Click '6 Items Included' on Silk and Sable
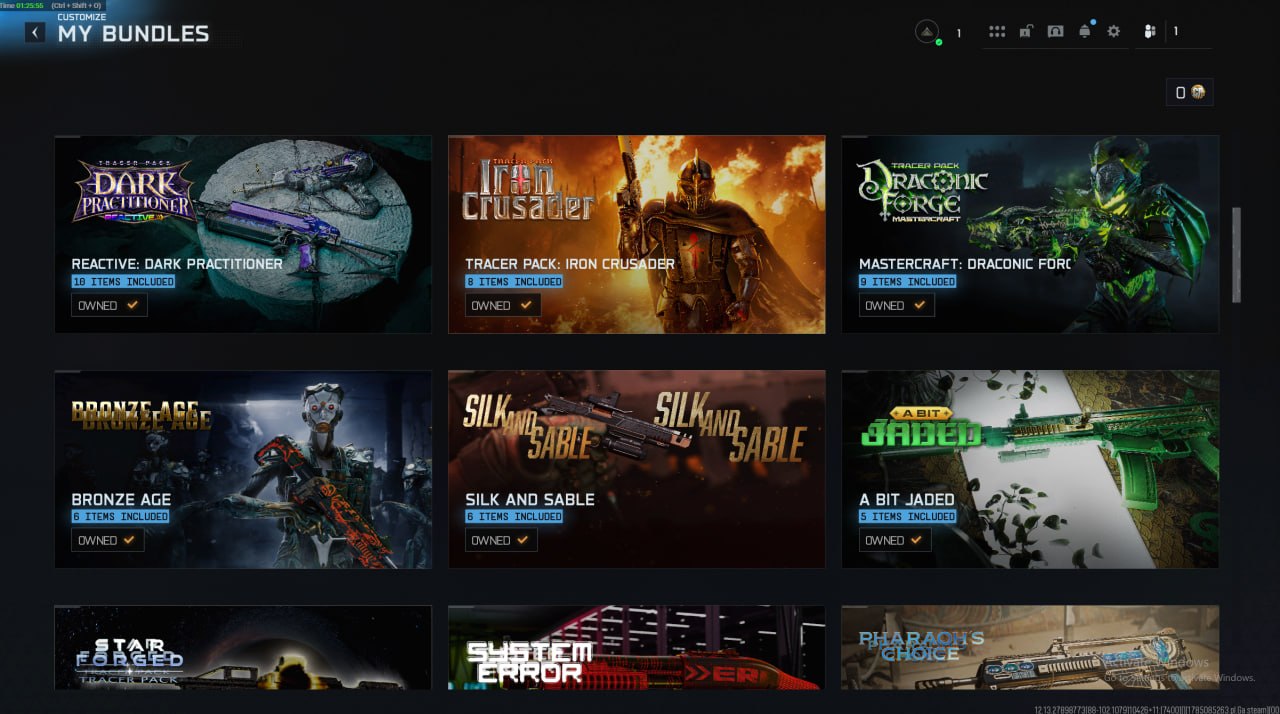This screenshot has width=1280, height=714. tap(514, 517)
